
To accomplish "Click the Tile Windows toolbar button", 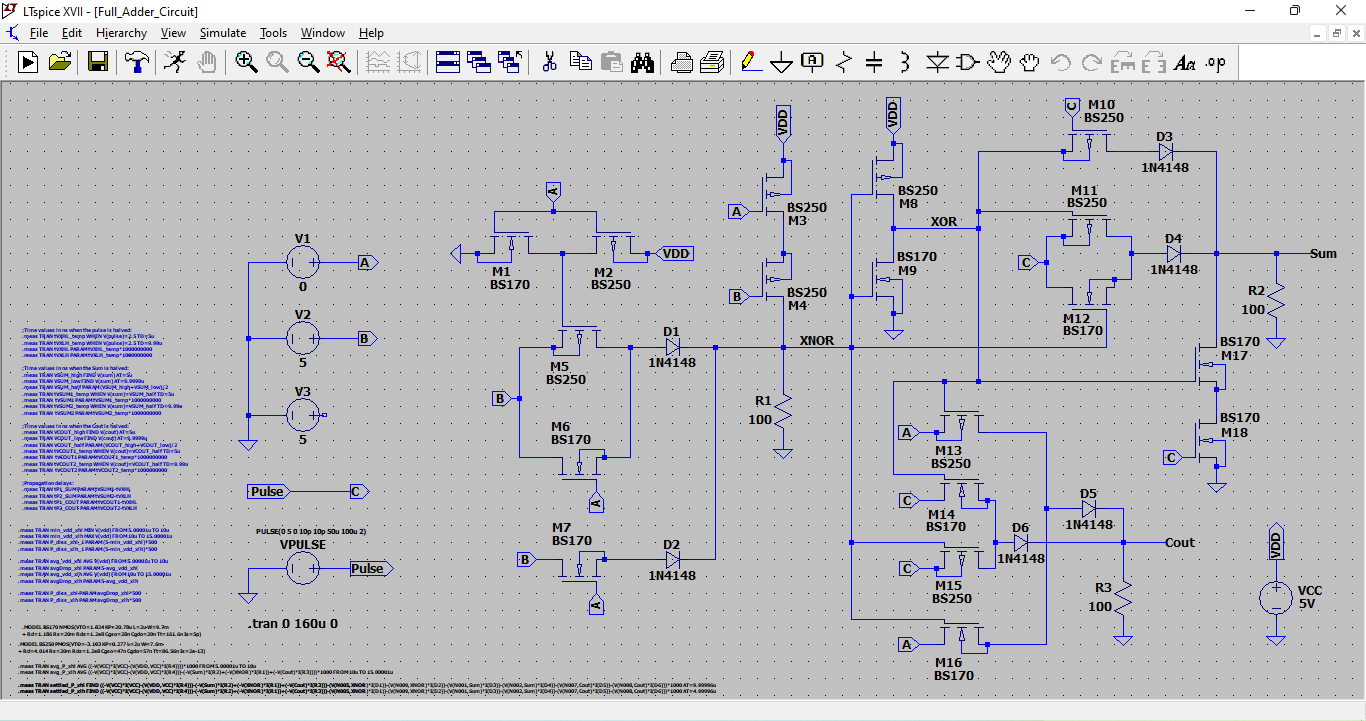I will coord(446,62).
